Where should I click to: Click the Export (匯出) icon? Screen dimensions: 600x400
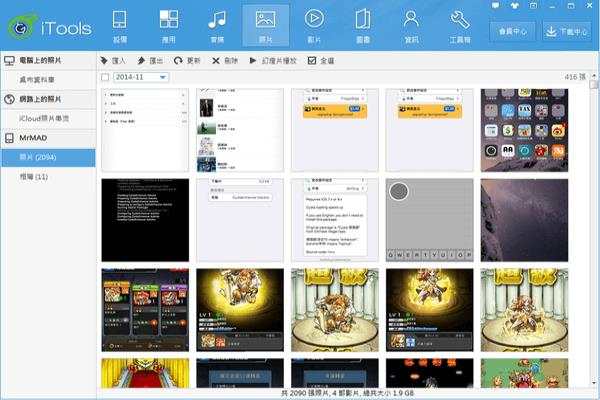pyautogui.click(x=141, y=60)
